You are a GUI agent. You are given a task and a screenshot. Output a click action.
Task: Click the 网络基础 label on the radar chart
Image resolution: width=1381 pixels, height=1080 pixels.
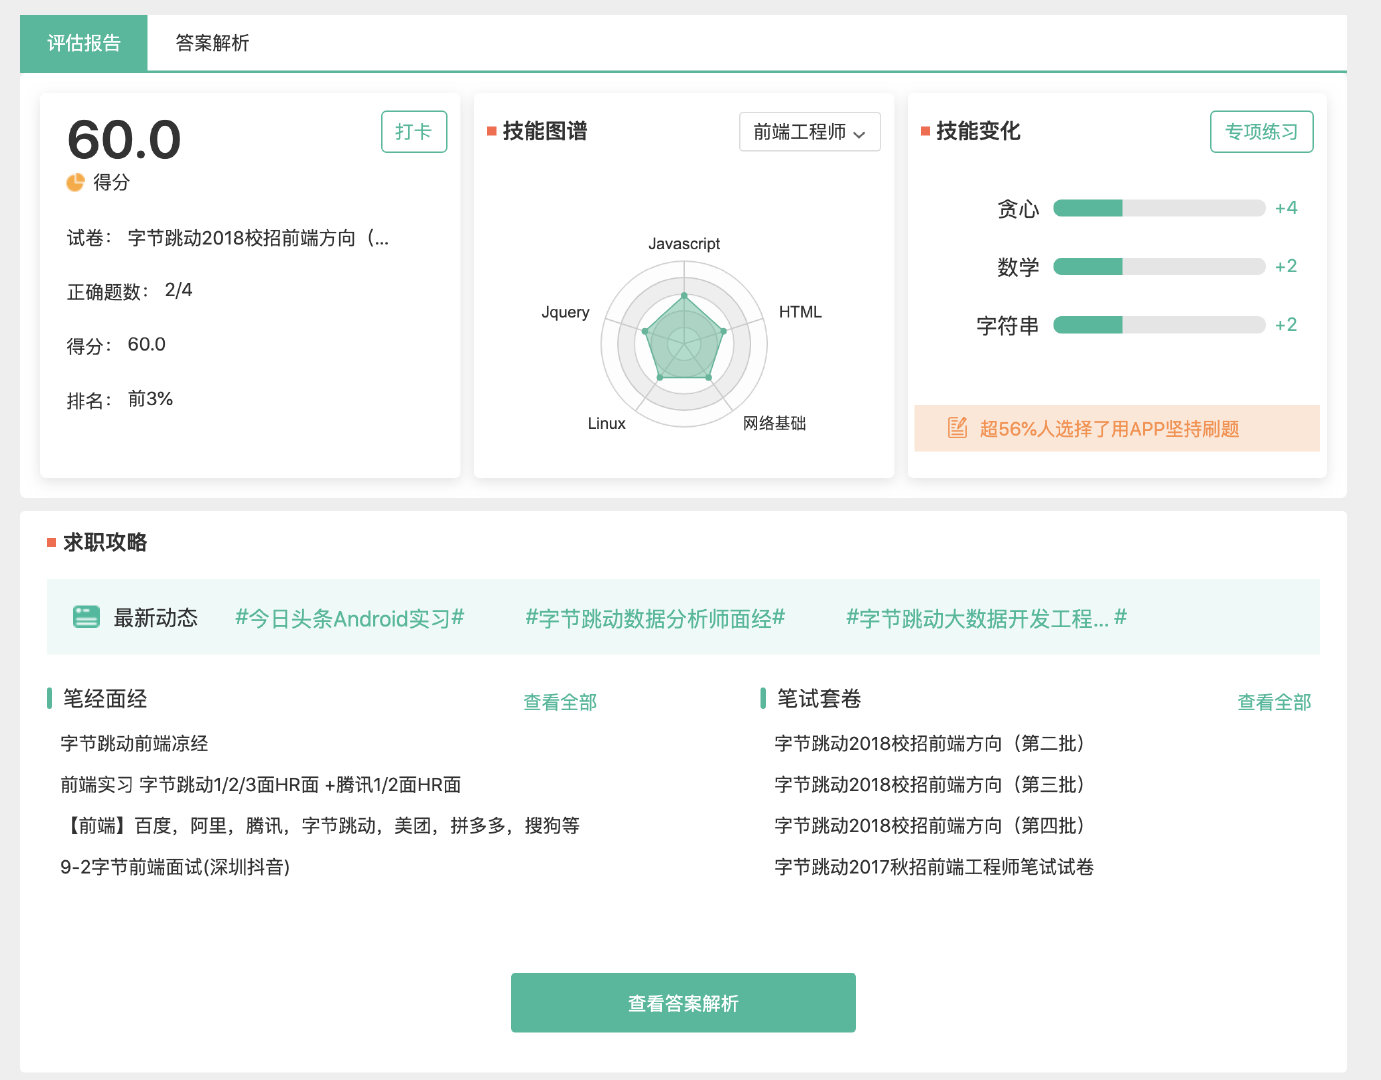point(774,423)
